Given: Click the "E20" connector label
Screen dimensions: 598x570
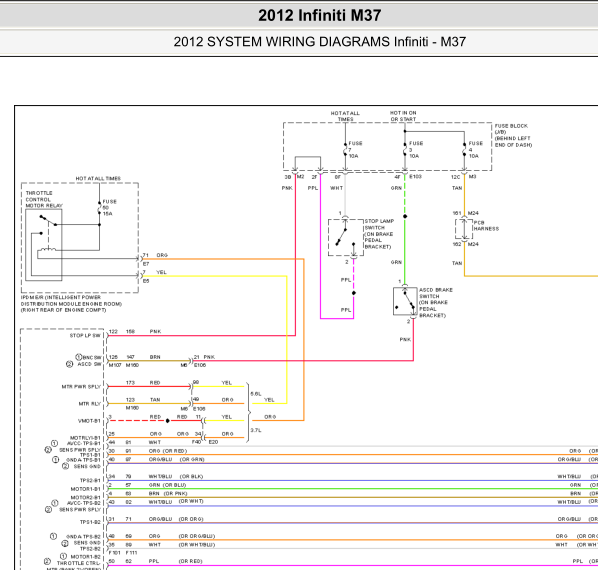Looking at the screenshot, I should point(213,442).
